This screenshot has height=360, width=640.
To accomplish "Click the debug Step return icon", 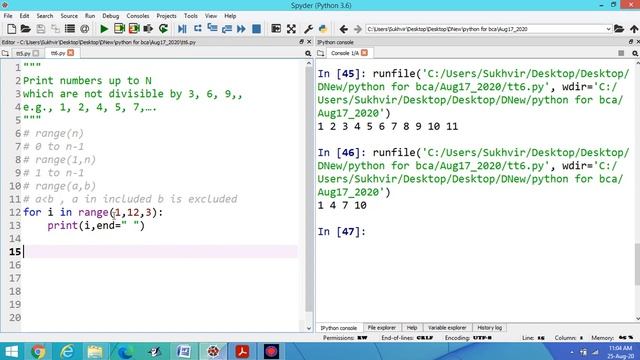I will coord(227,29).
